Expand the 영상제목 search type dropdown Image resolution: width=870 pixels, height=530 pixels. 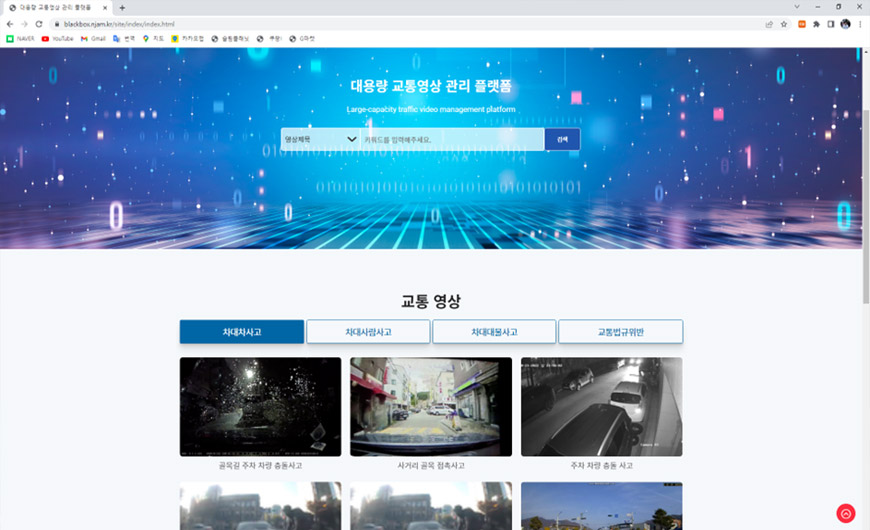(x=320, y=139)
